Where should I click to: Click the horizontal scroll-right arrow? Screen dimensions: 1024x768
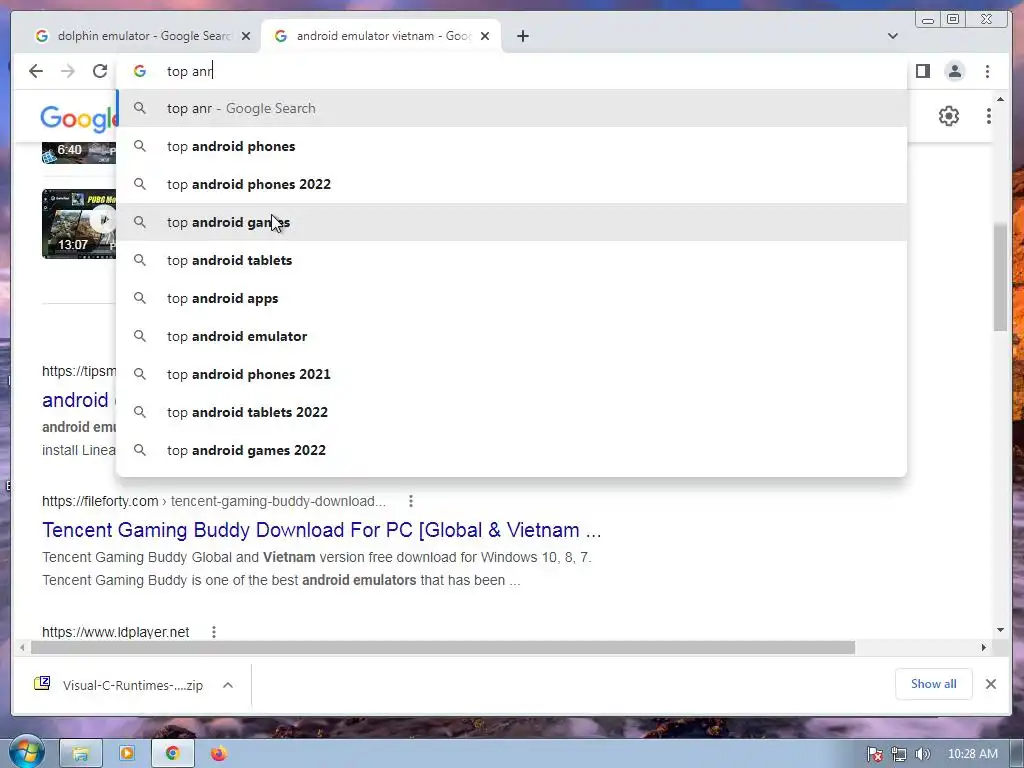coord(984,647)
